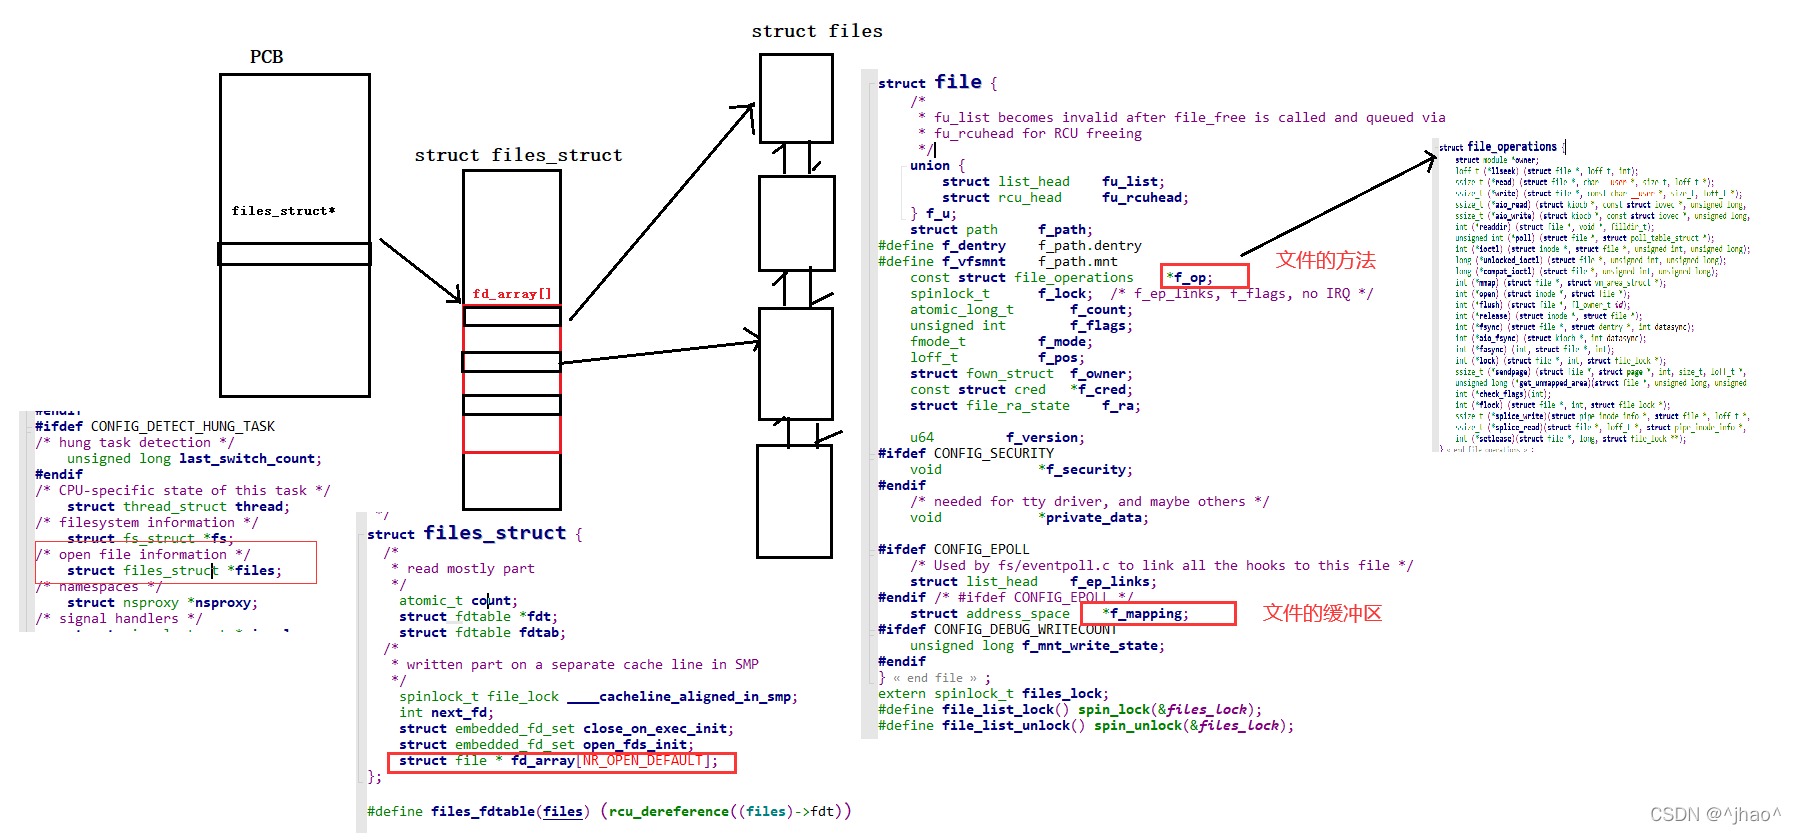Click the "struct fdtable *fdt;" line
Screen dimensions: 1796x834
pos(479,616)
